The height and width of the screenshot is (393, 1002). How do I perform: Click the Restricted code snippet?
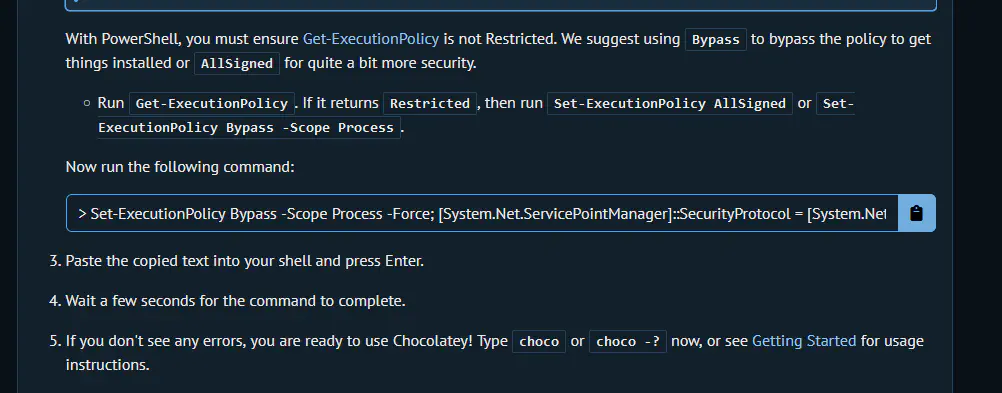(430, 104)
